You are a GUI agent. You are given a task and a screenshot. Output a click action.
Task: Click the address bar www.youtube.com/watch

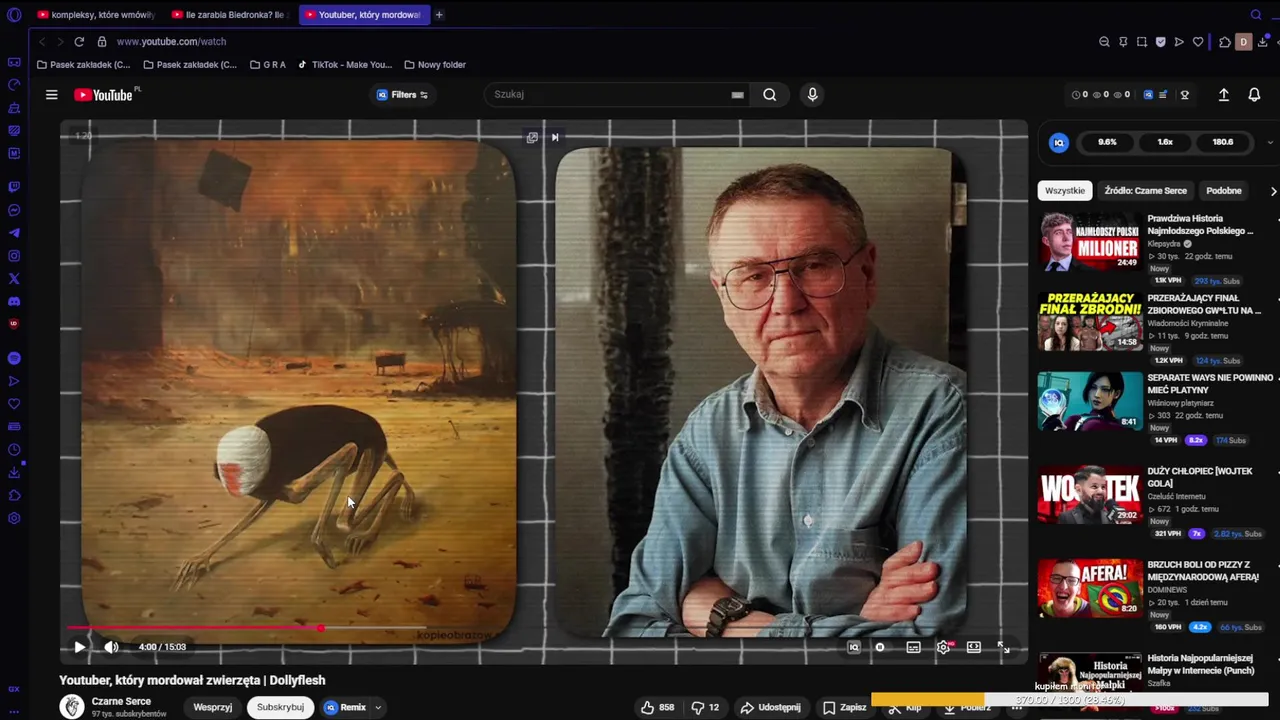171,42
